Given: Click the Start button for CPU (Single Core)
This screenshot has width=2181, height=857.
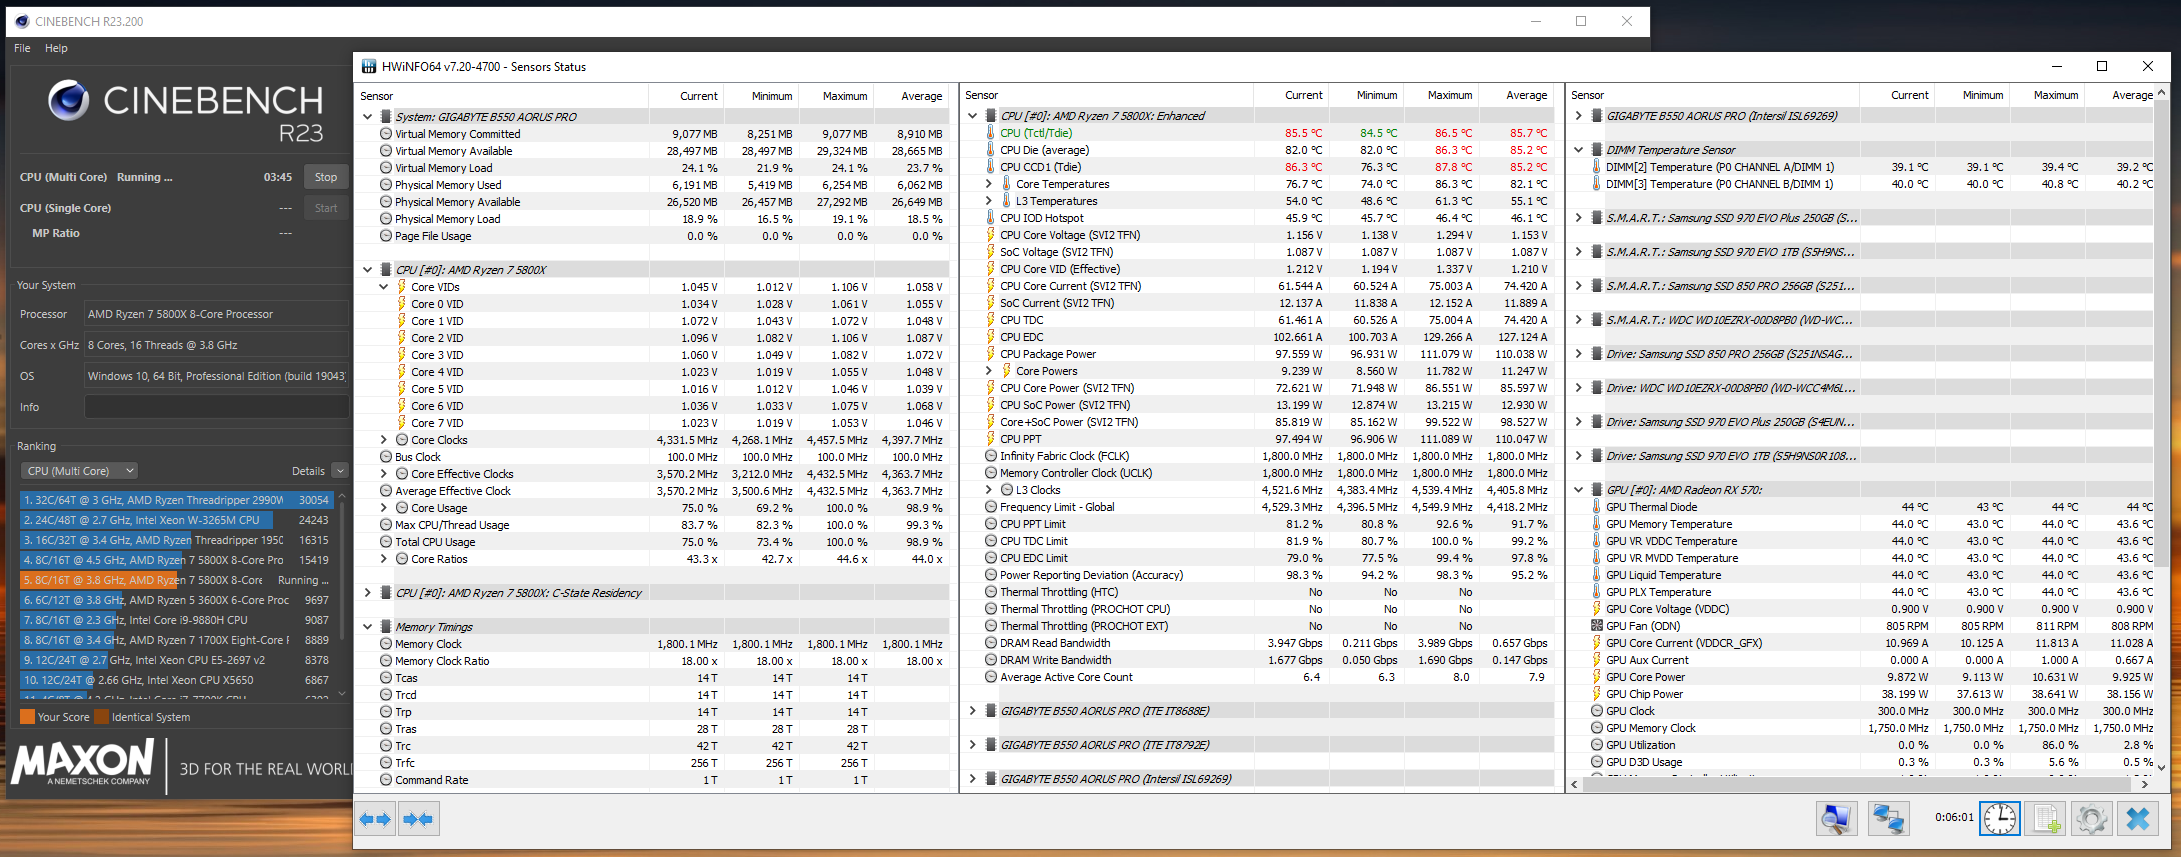Looking at the screenshot, I should point(326,208).
